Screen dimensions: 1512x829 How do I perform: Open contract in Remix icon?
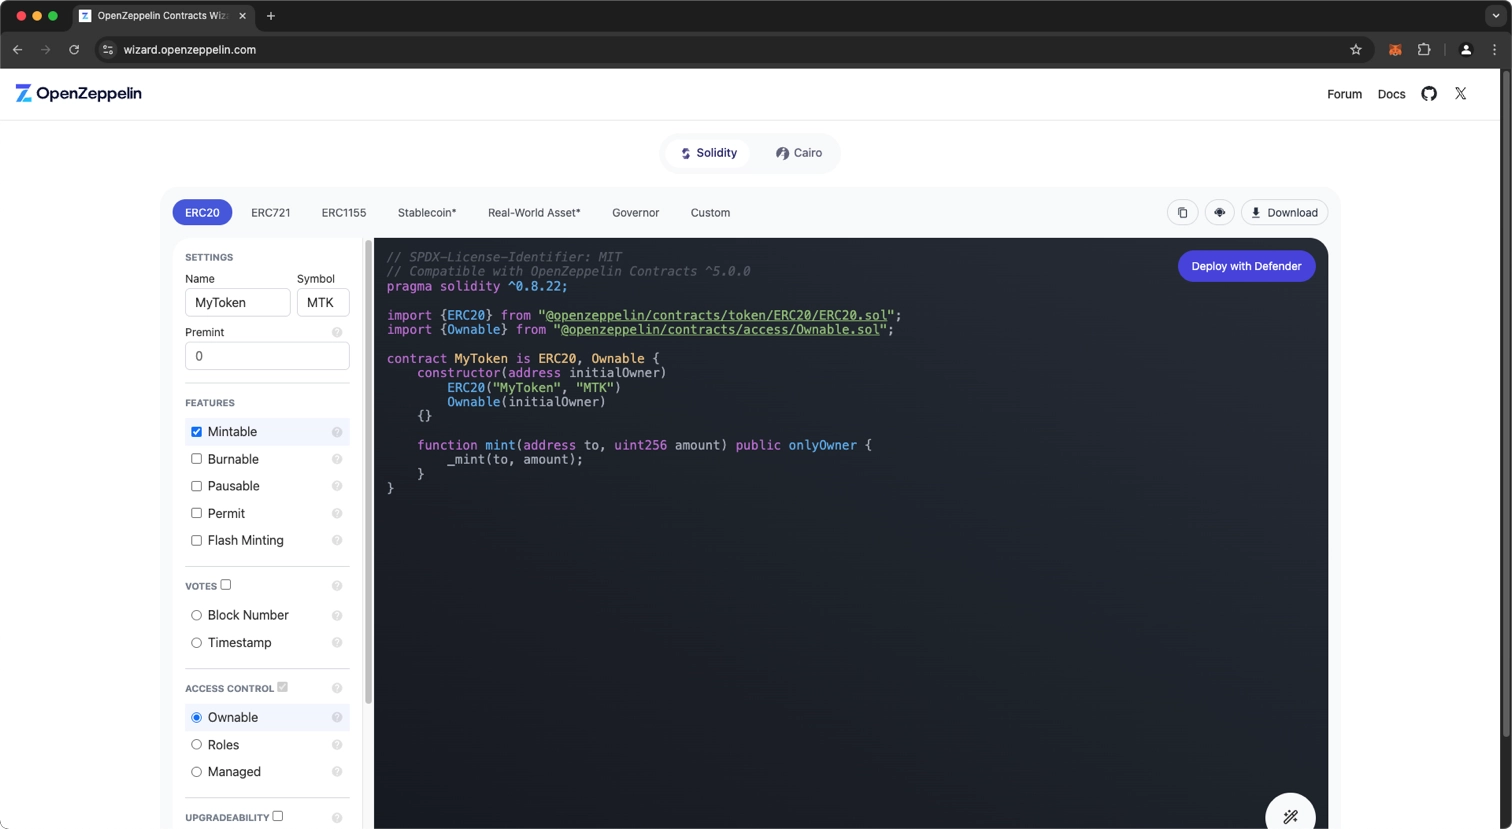1219,212
